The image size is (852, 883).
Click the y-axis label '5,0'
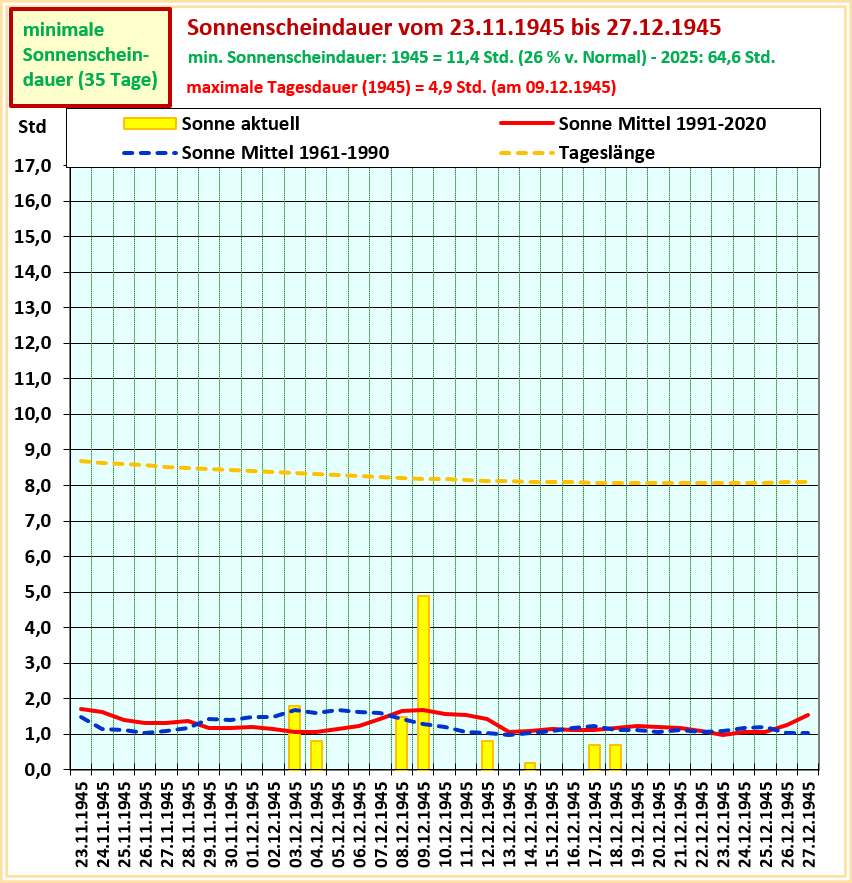[38, 592]
